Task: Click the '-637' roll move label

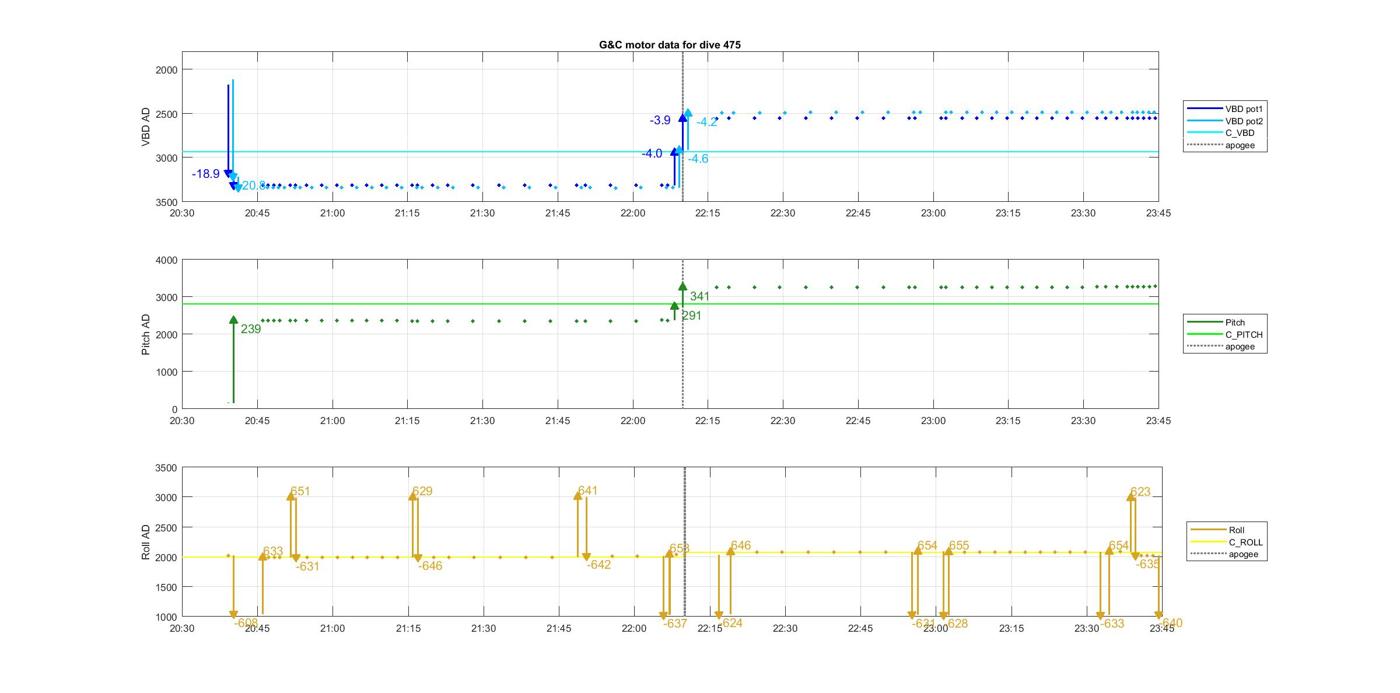Action: 675,623
